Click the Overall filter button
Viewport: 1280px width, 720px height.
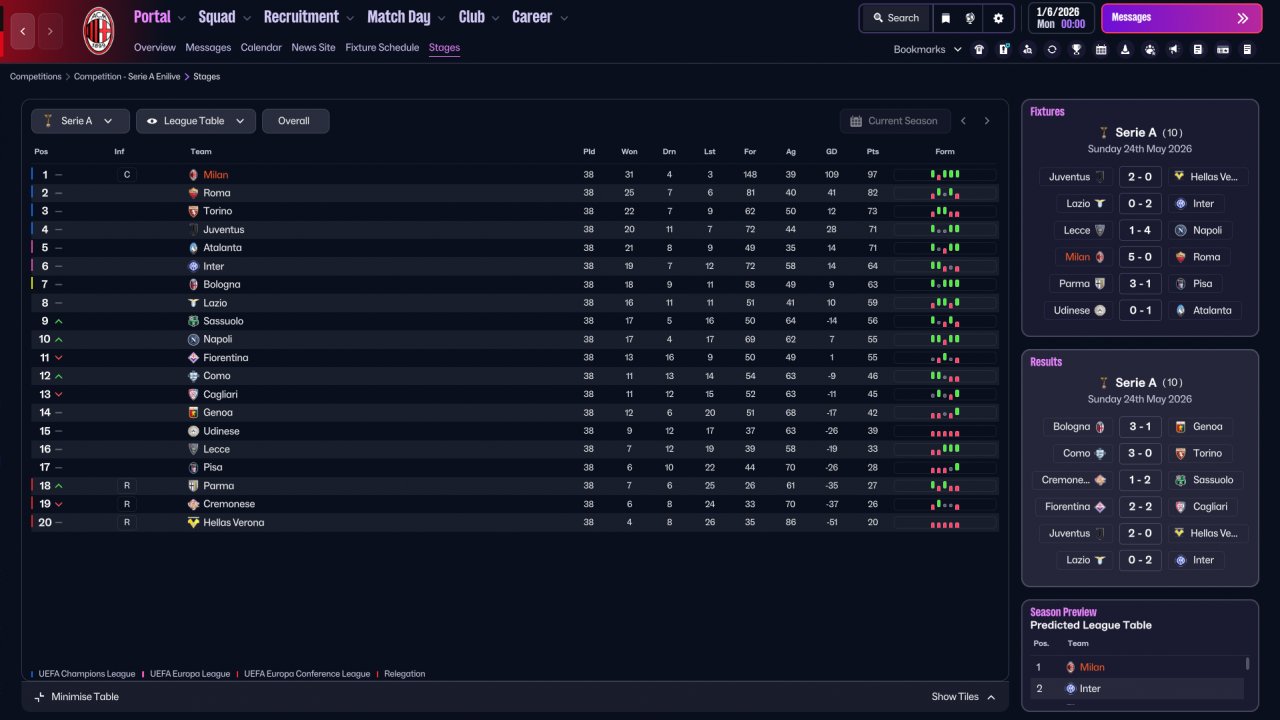point(295,121)
